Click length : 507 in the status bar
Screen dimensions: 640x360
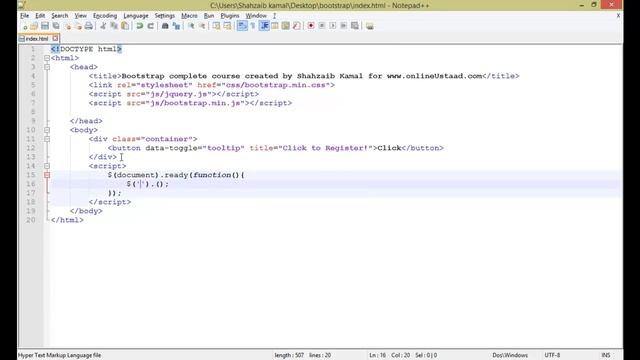coord(289,355)
